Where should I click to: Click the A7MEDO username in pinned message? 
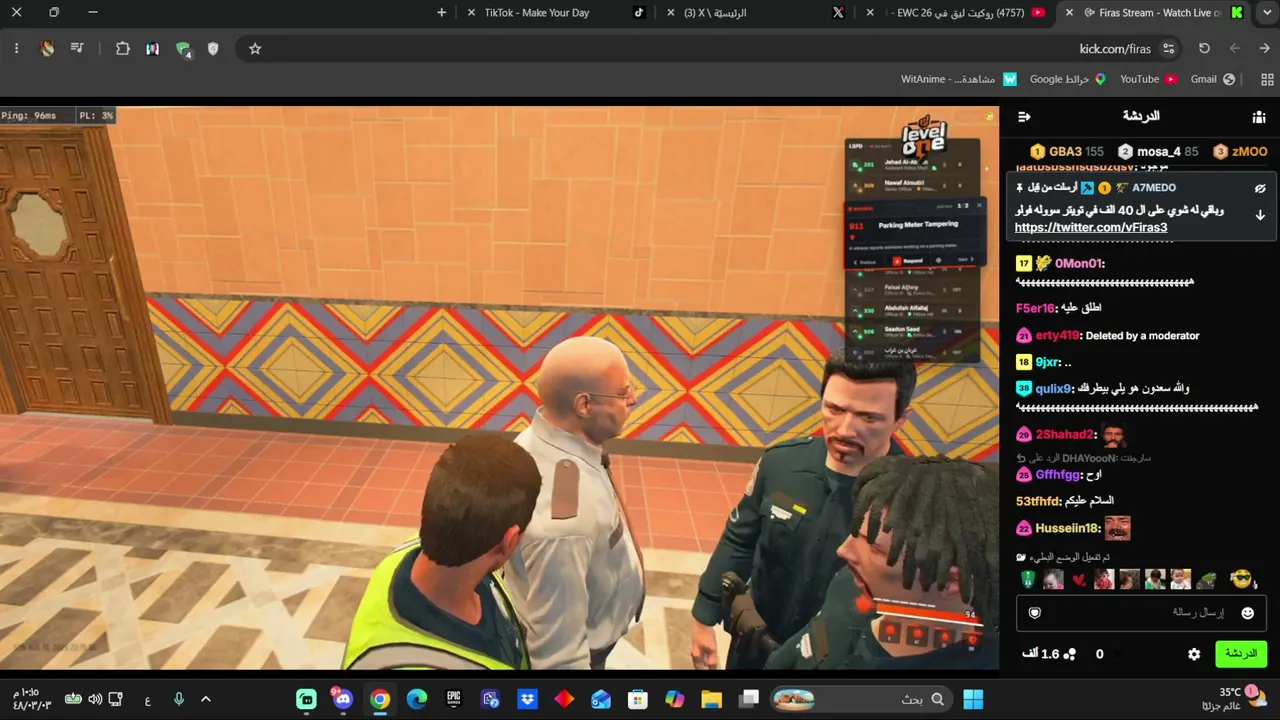point(1154,188)
